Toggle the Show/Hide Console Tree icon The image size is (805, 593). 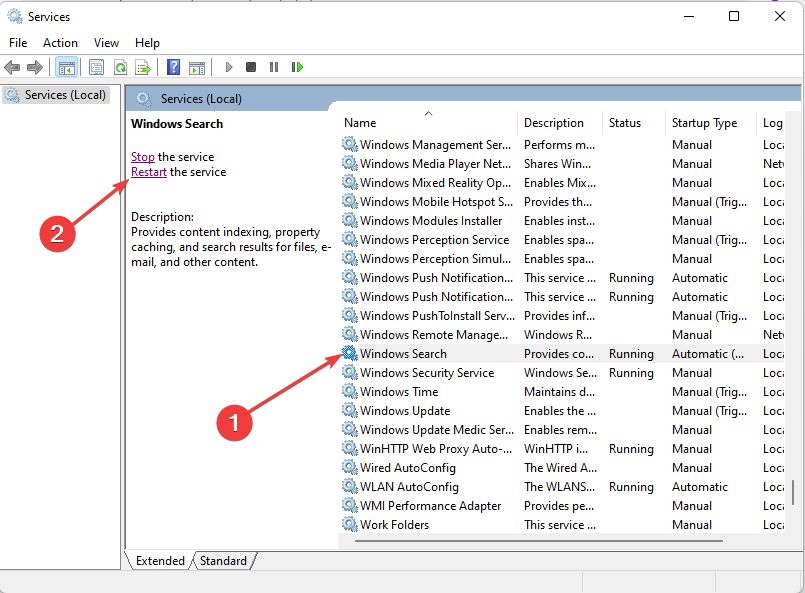[x=66, y=67]
